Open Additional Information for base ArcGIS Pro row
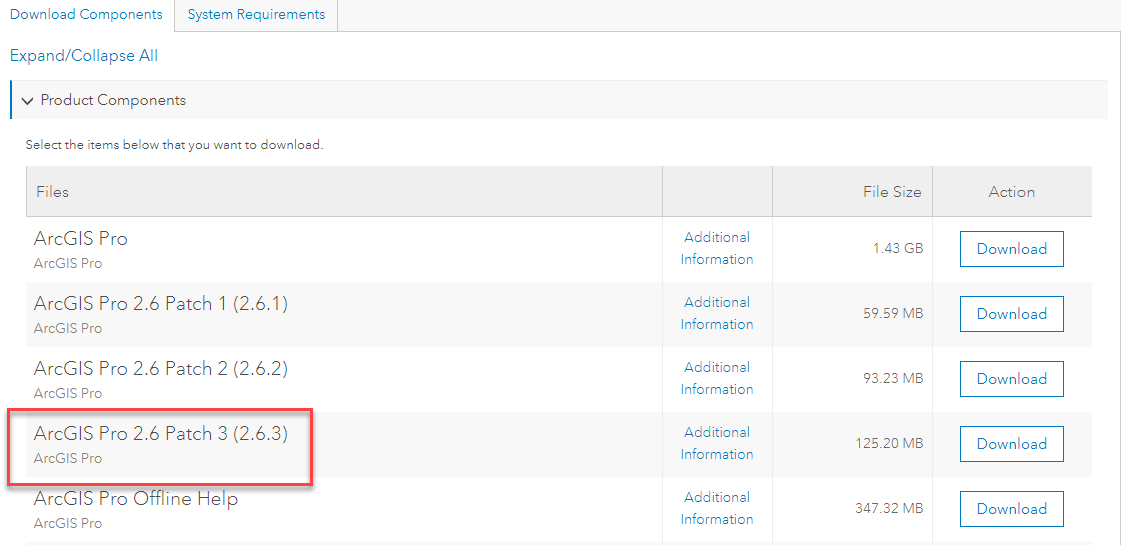Viewport: 1121px width, 545px height. coord(717,248)
